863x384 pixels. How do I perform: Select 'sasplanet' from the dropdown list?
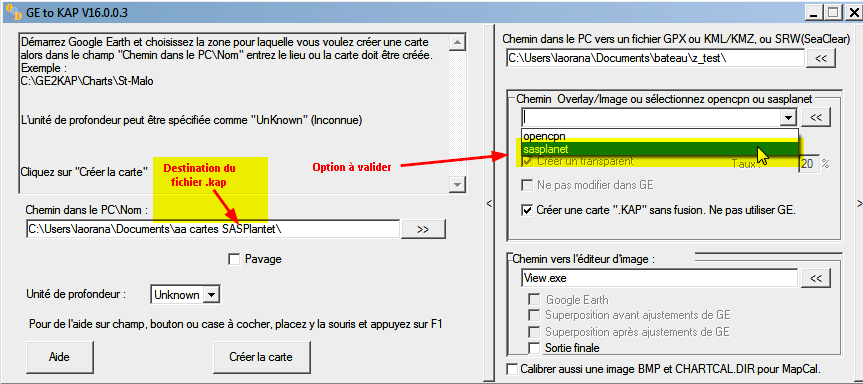click(x=659, y=149)
